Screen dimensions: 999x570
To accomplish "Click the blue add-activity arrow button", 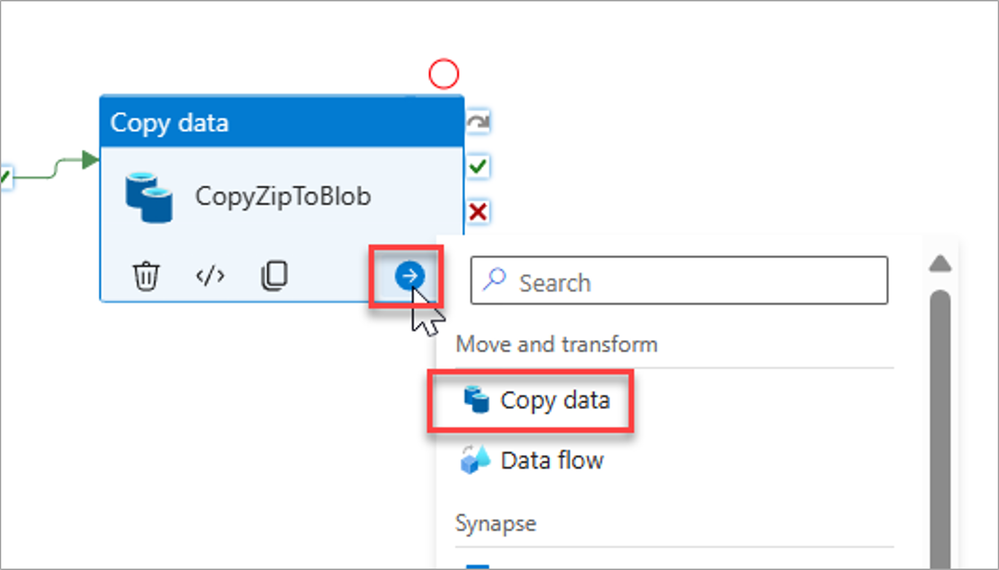I will pos(410,276).
